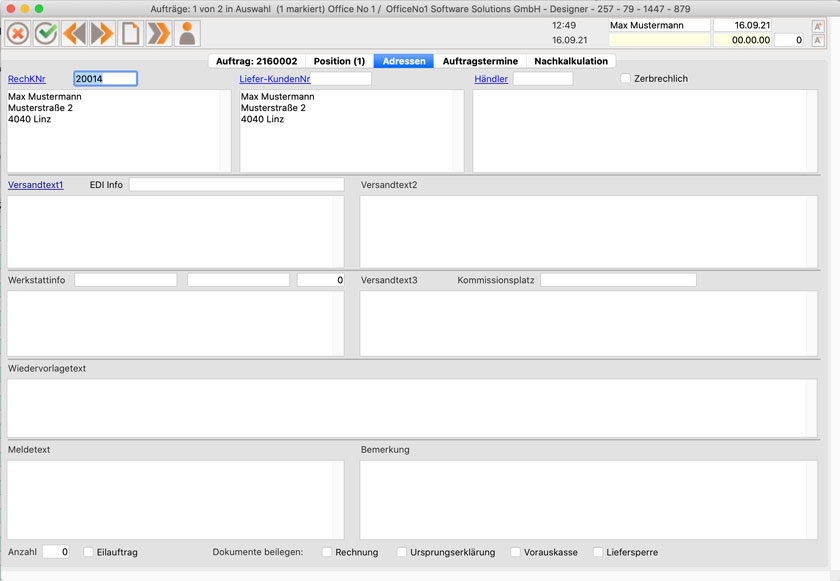
Task: Click the green checkmark confirm icon
Action: (46, 34)
